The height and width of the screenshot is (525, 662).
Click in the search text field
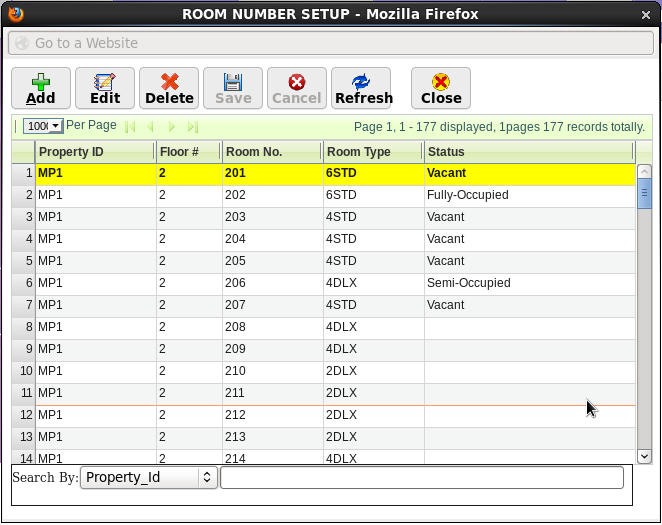point(421,478)
